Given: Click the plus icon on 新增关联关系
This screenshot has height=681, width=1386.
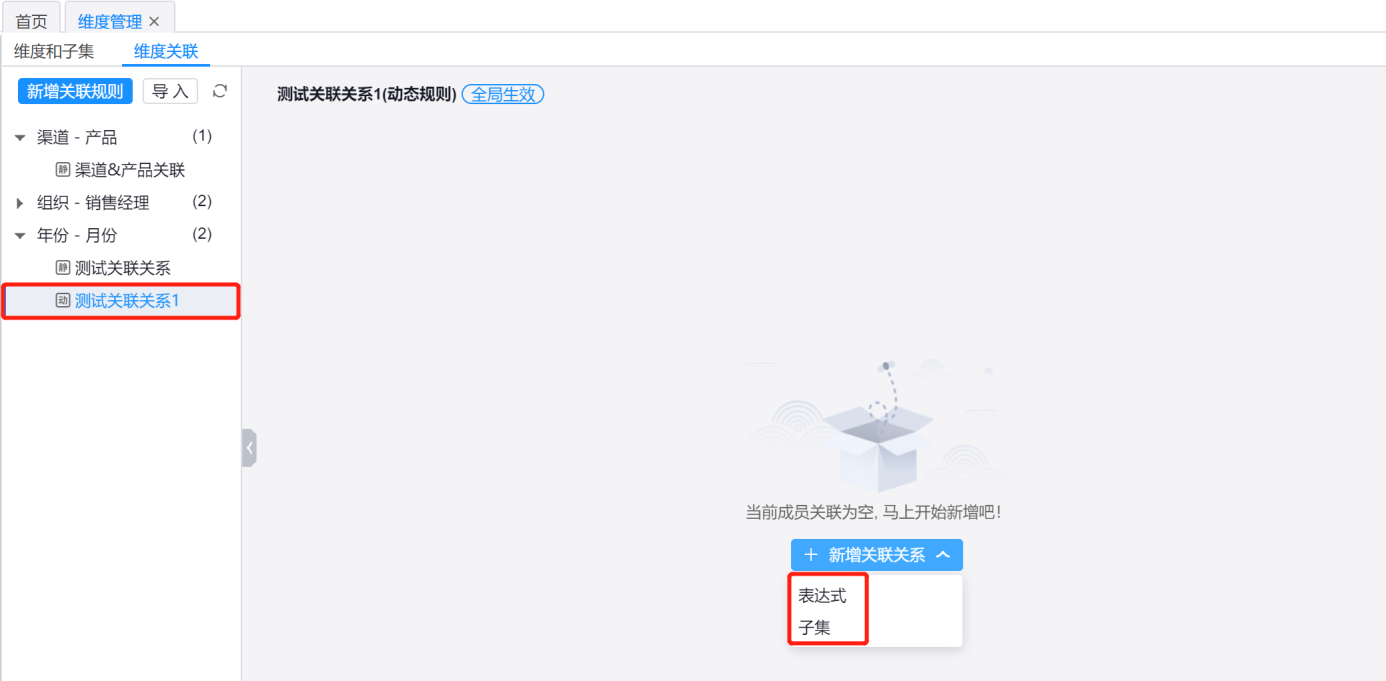Looking at the screenshot, I should pos(811,555).
